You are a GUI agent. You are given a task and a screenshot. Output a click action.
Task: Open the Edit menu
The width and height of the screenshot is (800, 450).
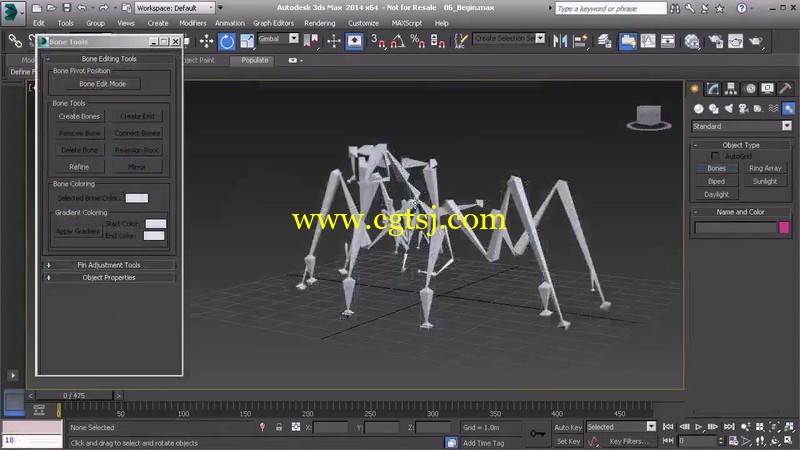coord(39,23)
